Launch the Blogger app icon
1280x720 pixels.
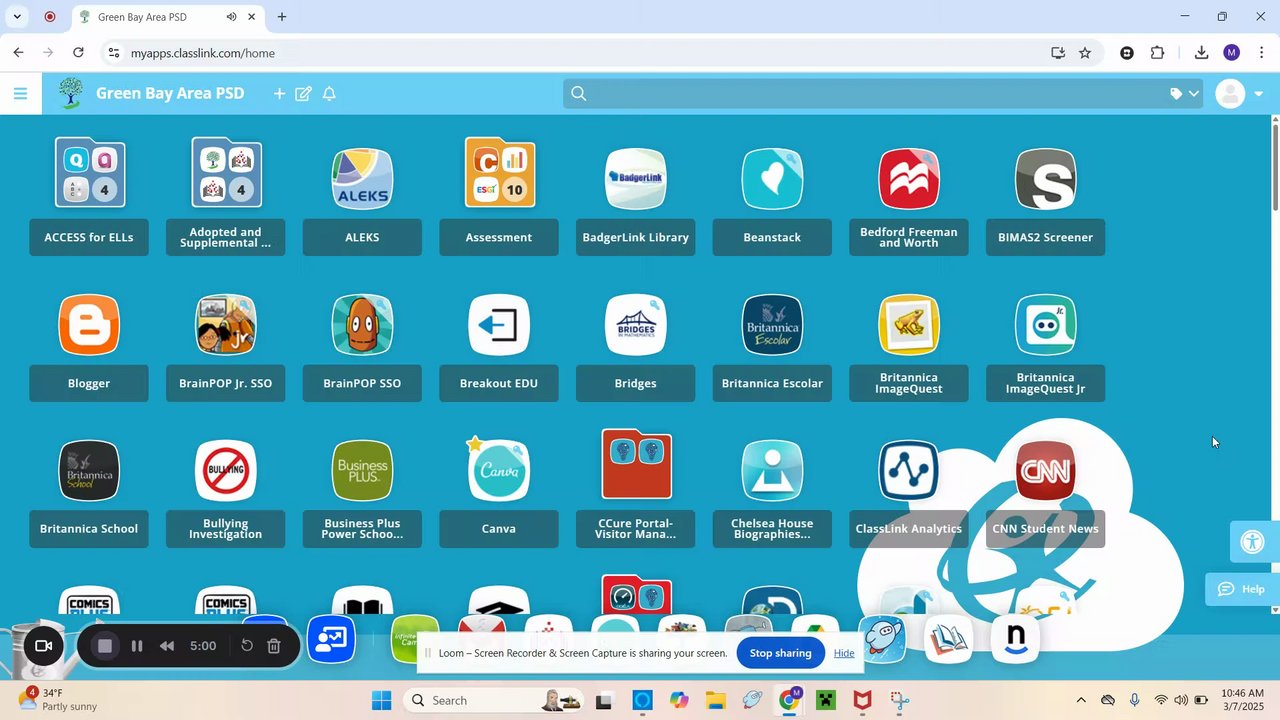89,325
